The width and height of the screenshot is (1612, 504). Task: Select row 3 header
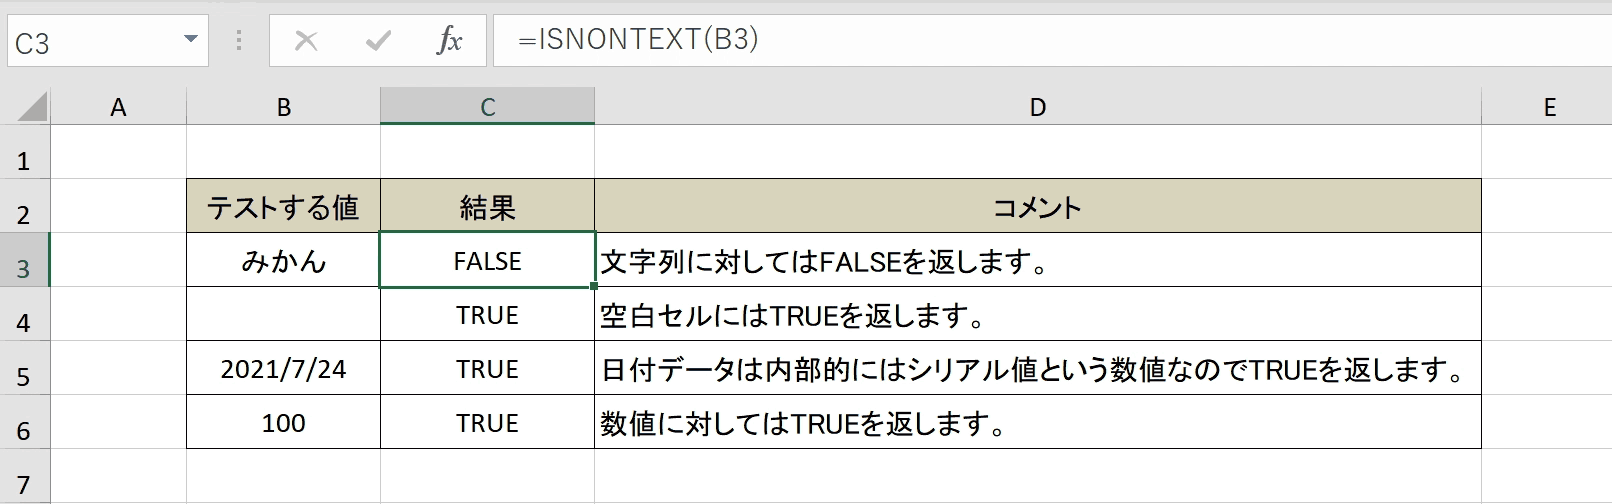coord(24,261)
